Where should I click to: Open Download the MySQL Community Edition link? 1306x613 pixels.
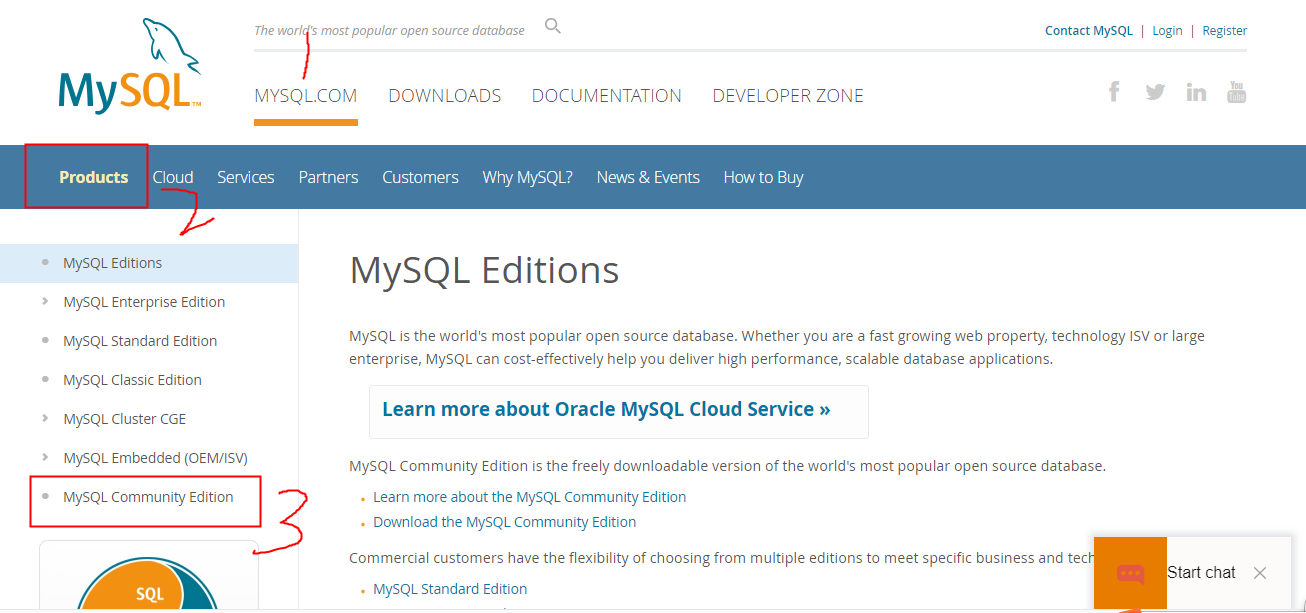(504, 521)
